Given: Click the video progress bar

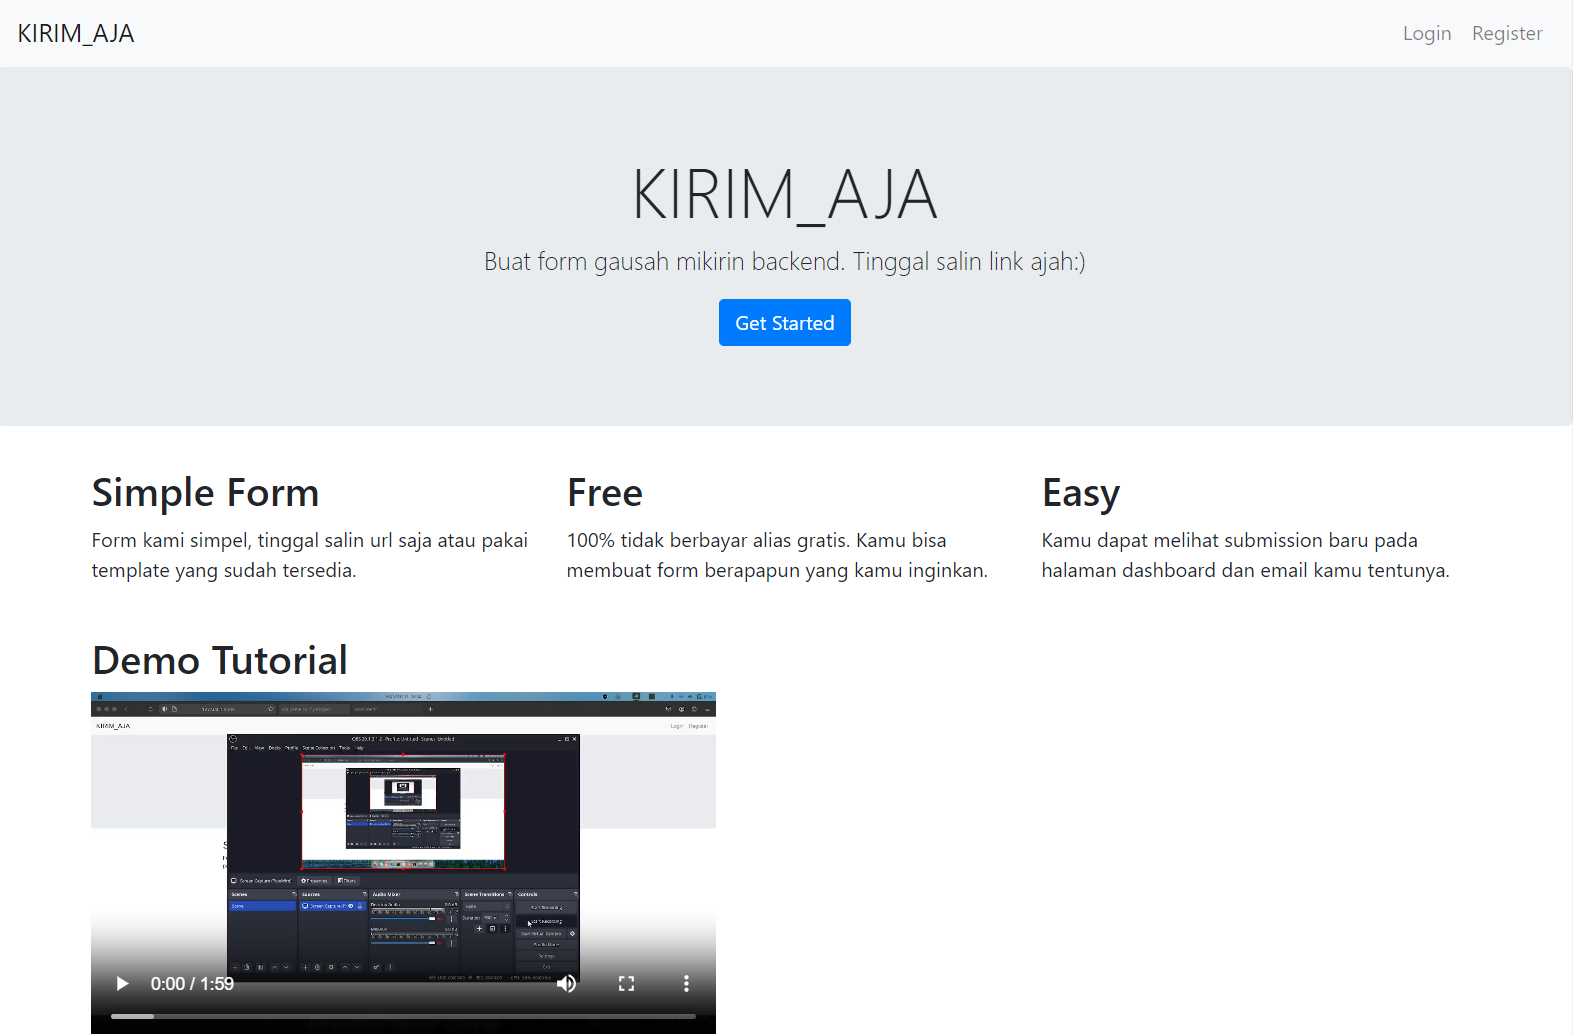Looking at the screenshot, I should [x=403, y=1016].
